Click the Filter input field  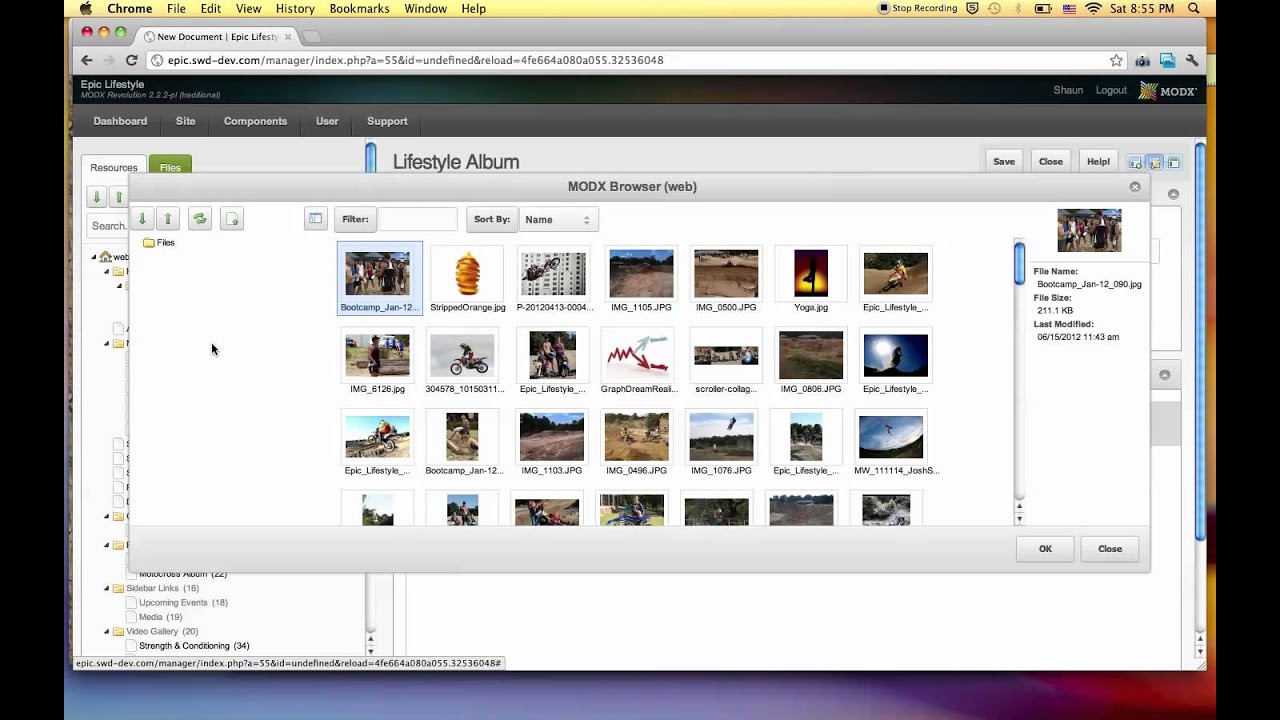417,219
